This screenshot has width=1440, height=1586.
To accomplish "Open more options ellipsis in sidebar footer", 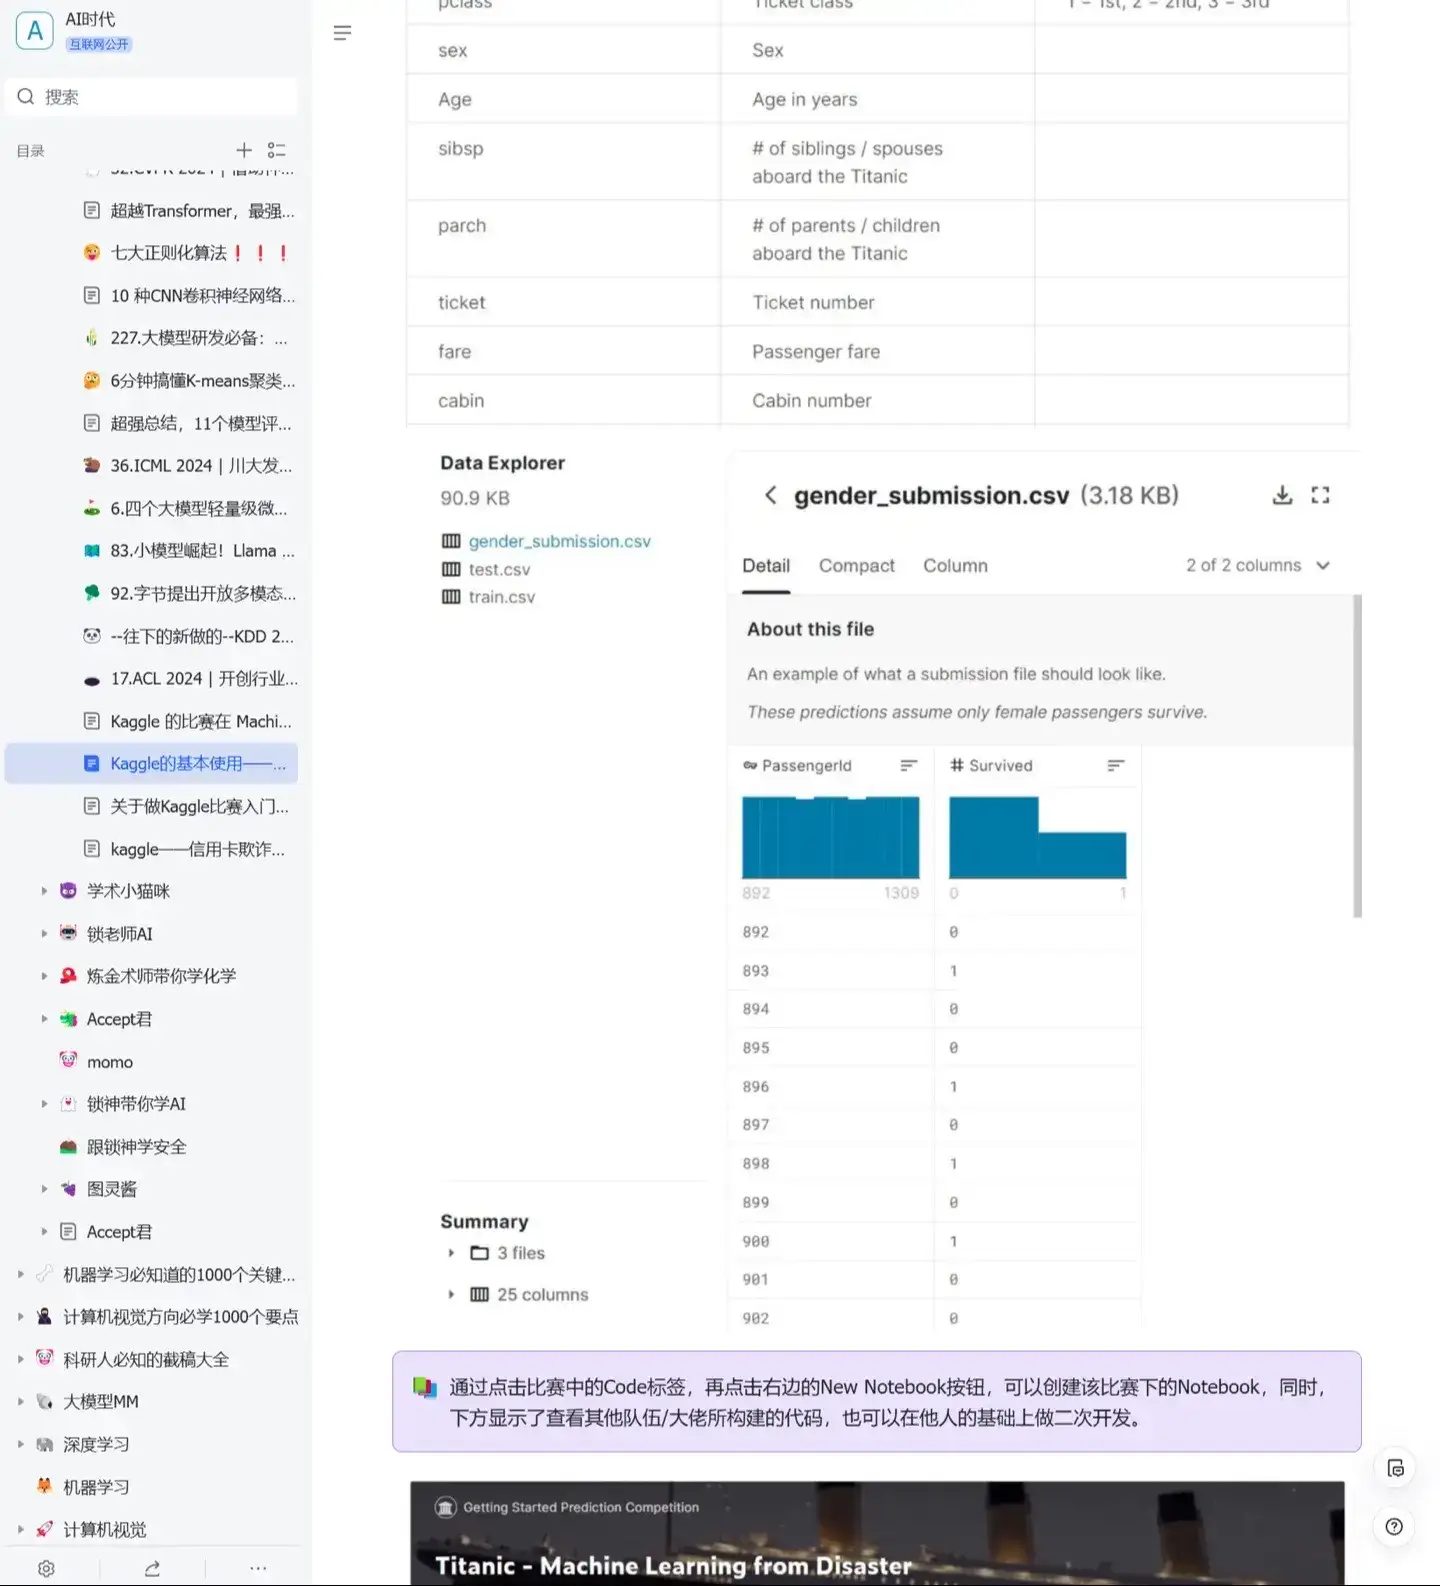I will point(258,1568).
